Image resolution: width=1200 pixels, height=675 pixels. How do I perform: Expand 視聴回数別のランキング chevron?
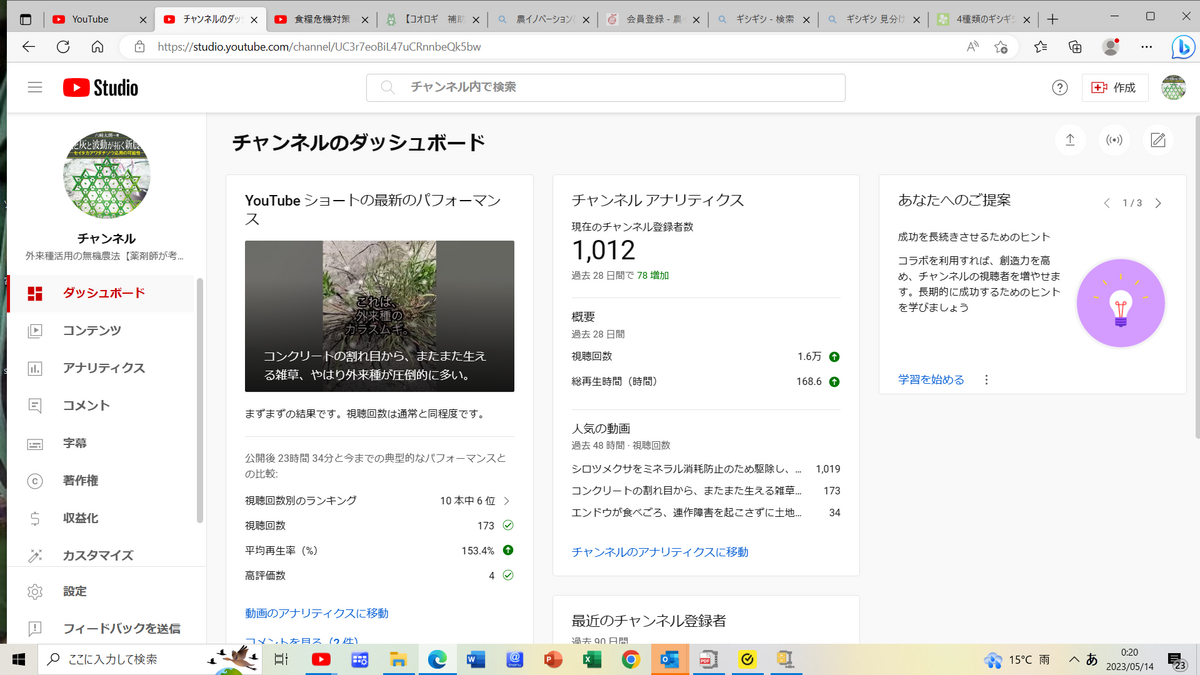506,500
